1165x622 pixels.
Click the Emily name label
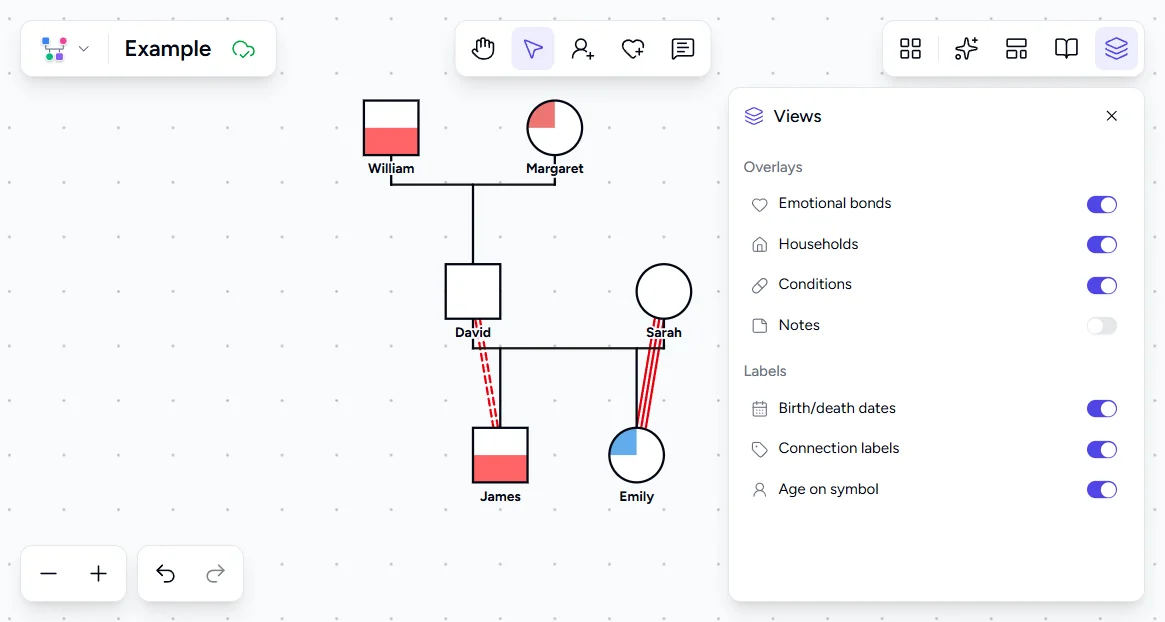637,496
